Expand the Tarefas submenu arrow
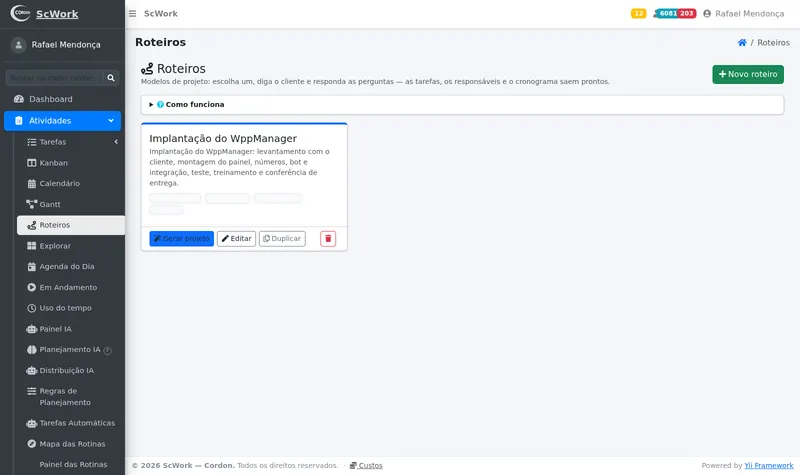The width and height of the screenshot is (800, 475). coord(116,142)
